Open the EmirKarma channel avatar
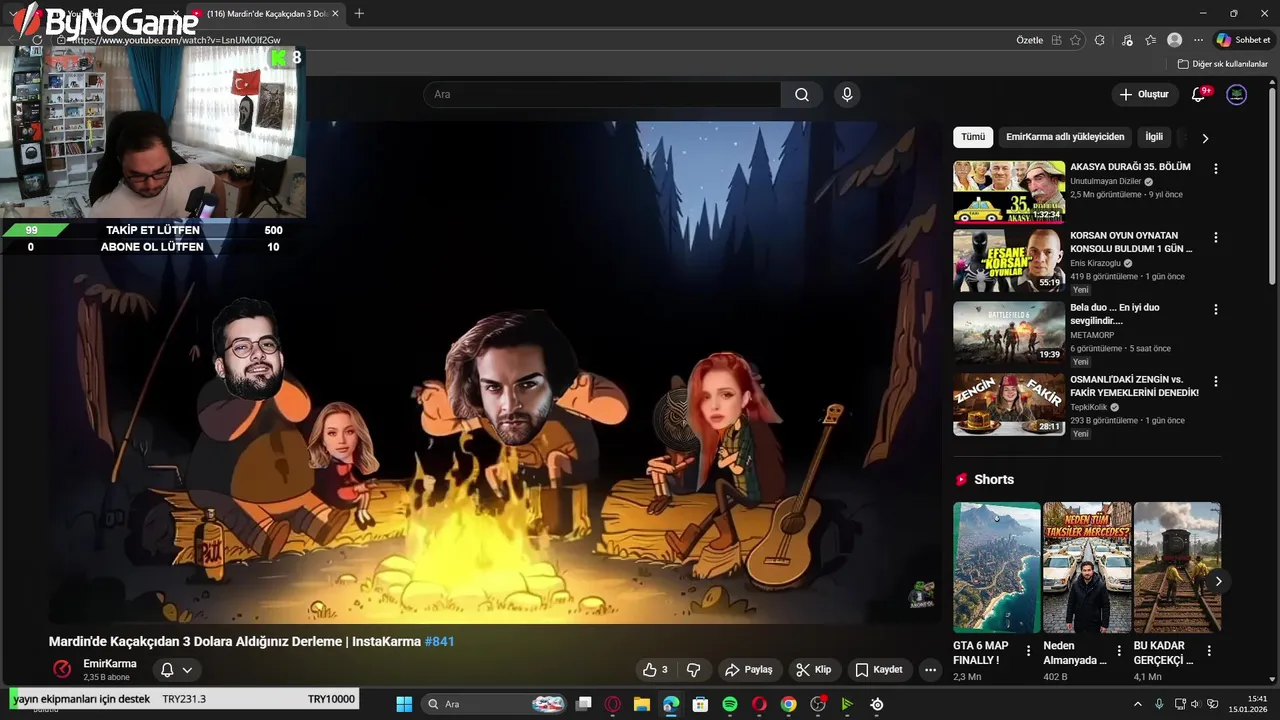 pos(62,669)
